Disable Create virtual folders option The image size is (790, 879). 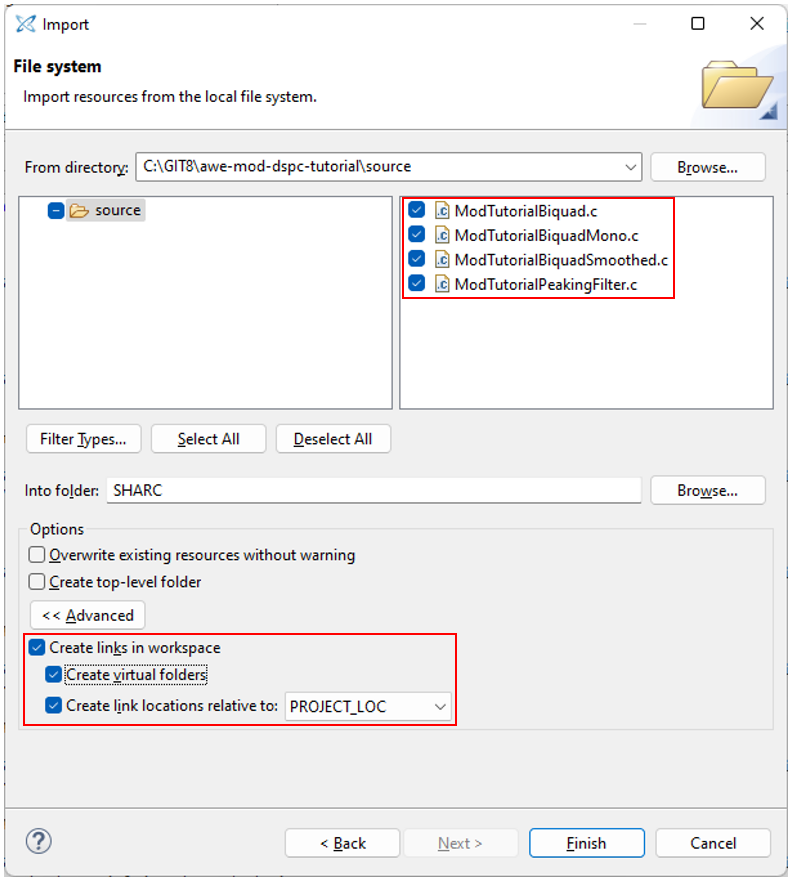[54, 675]
